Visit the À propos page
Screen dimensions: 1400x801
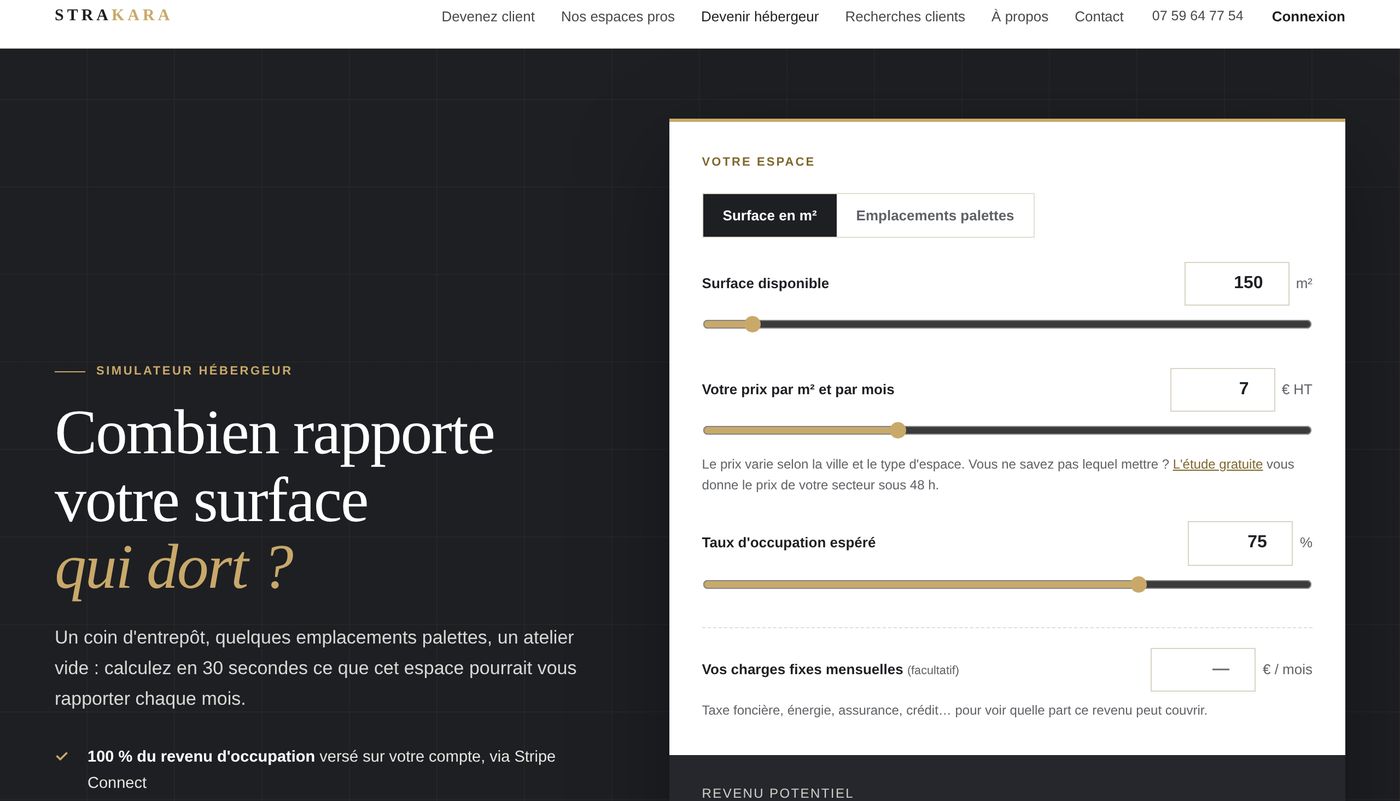pos(1020,16)
